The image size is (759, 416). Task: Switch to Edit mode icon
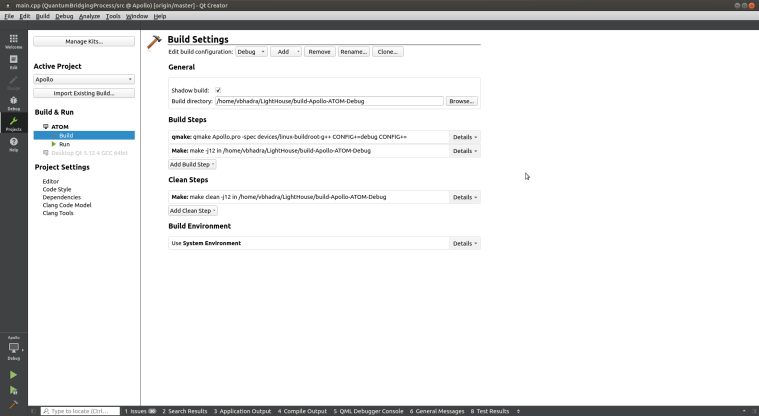pyautogui.click(x=13, y=62)
